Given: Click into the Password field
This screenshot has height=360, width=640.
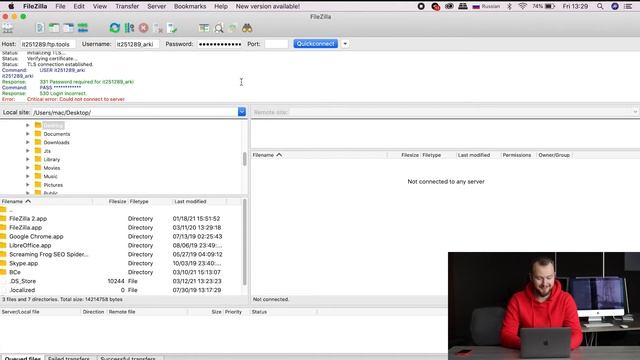Looking at the screenshot, I should (x=220, y=44).
